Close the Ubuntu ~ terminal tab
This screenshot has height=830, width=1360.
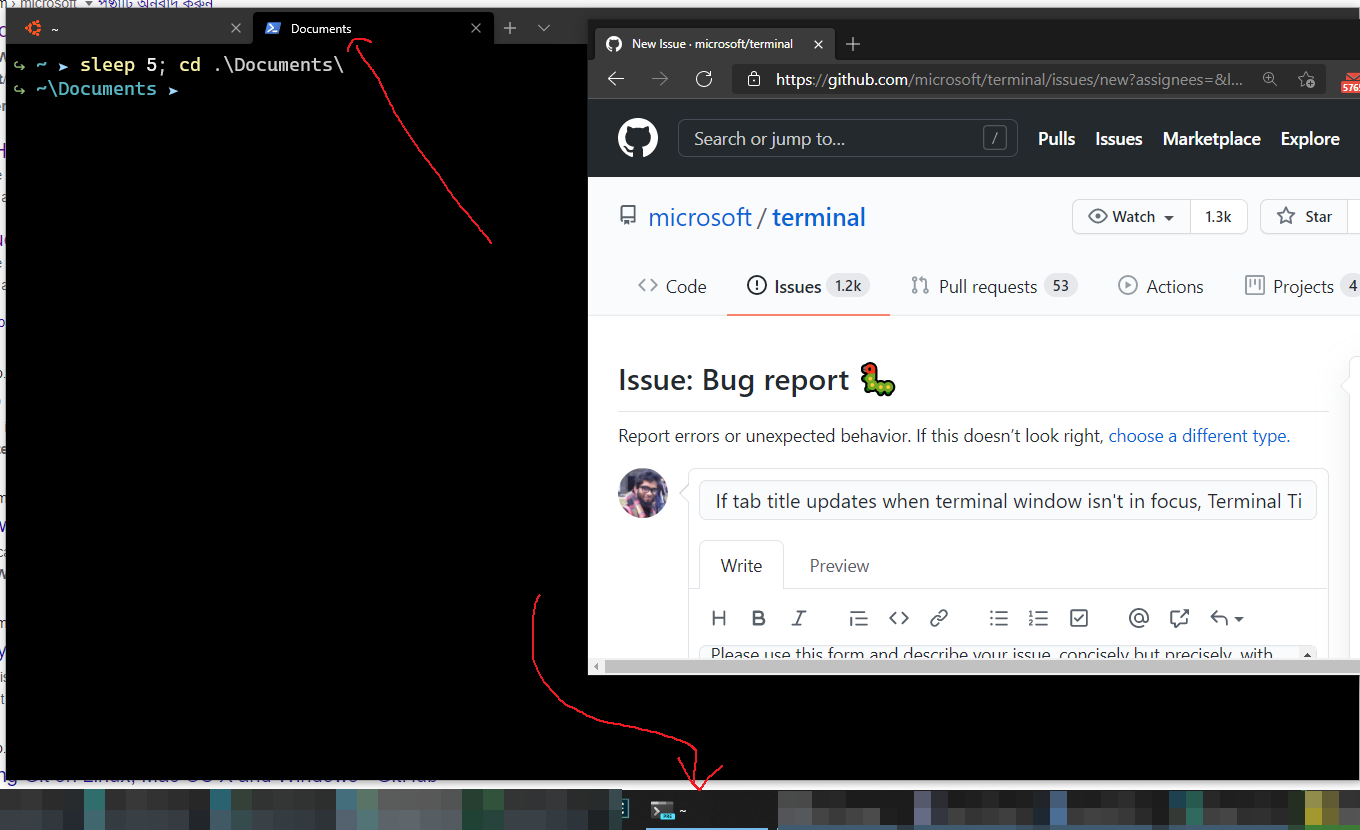[x=236, y=29]
